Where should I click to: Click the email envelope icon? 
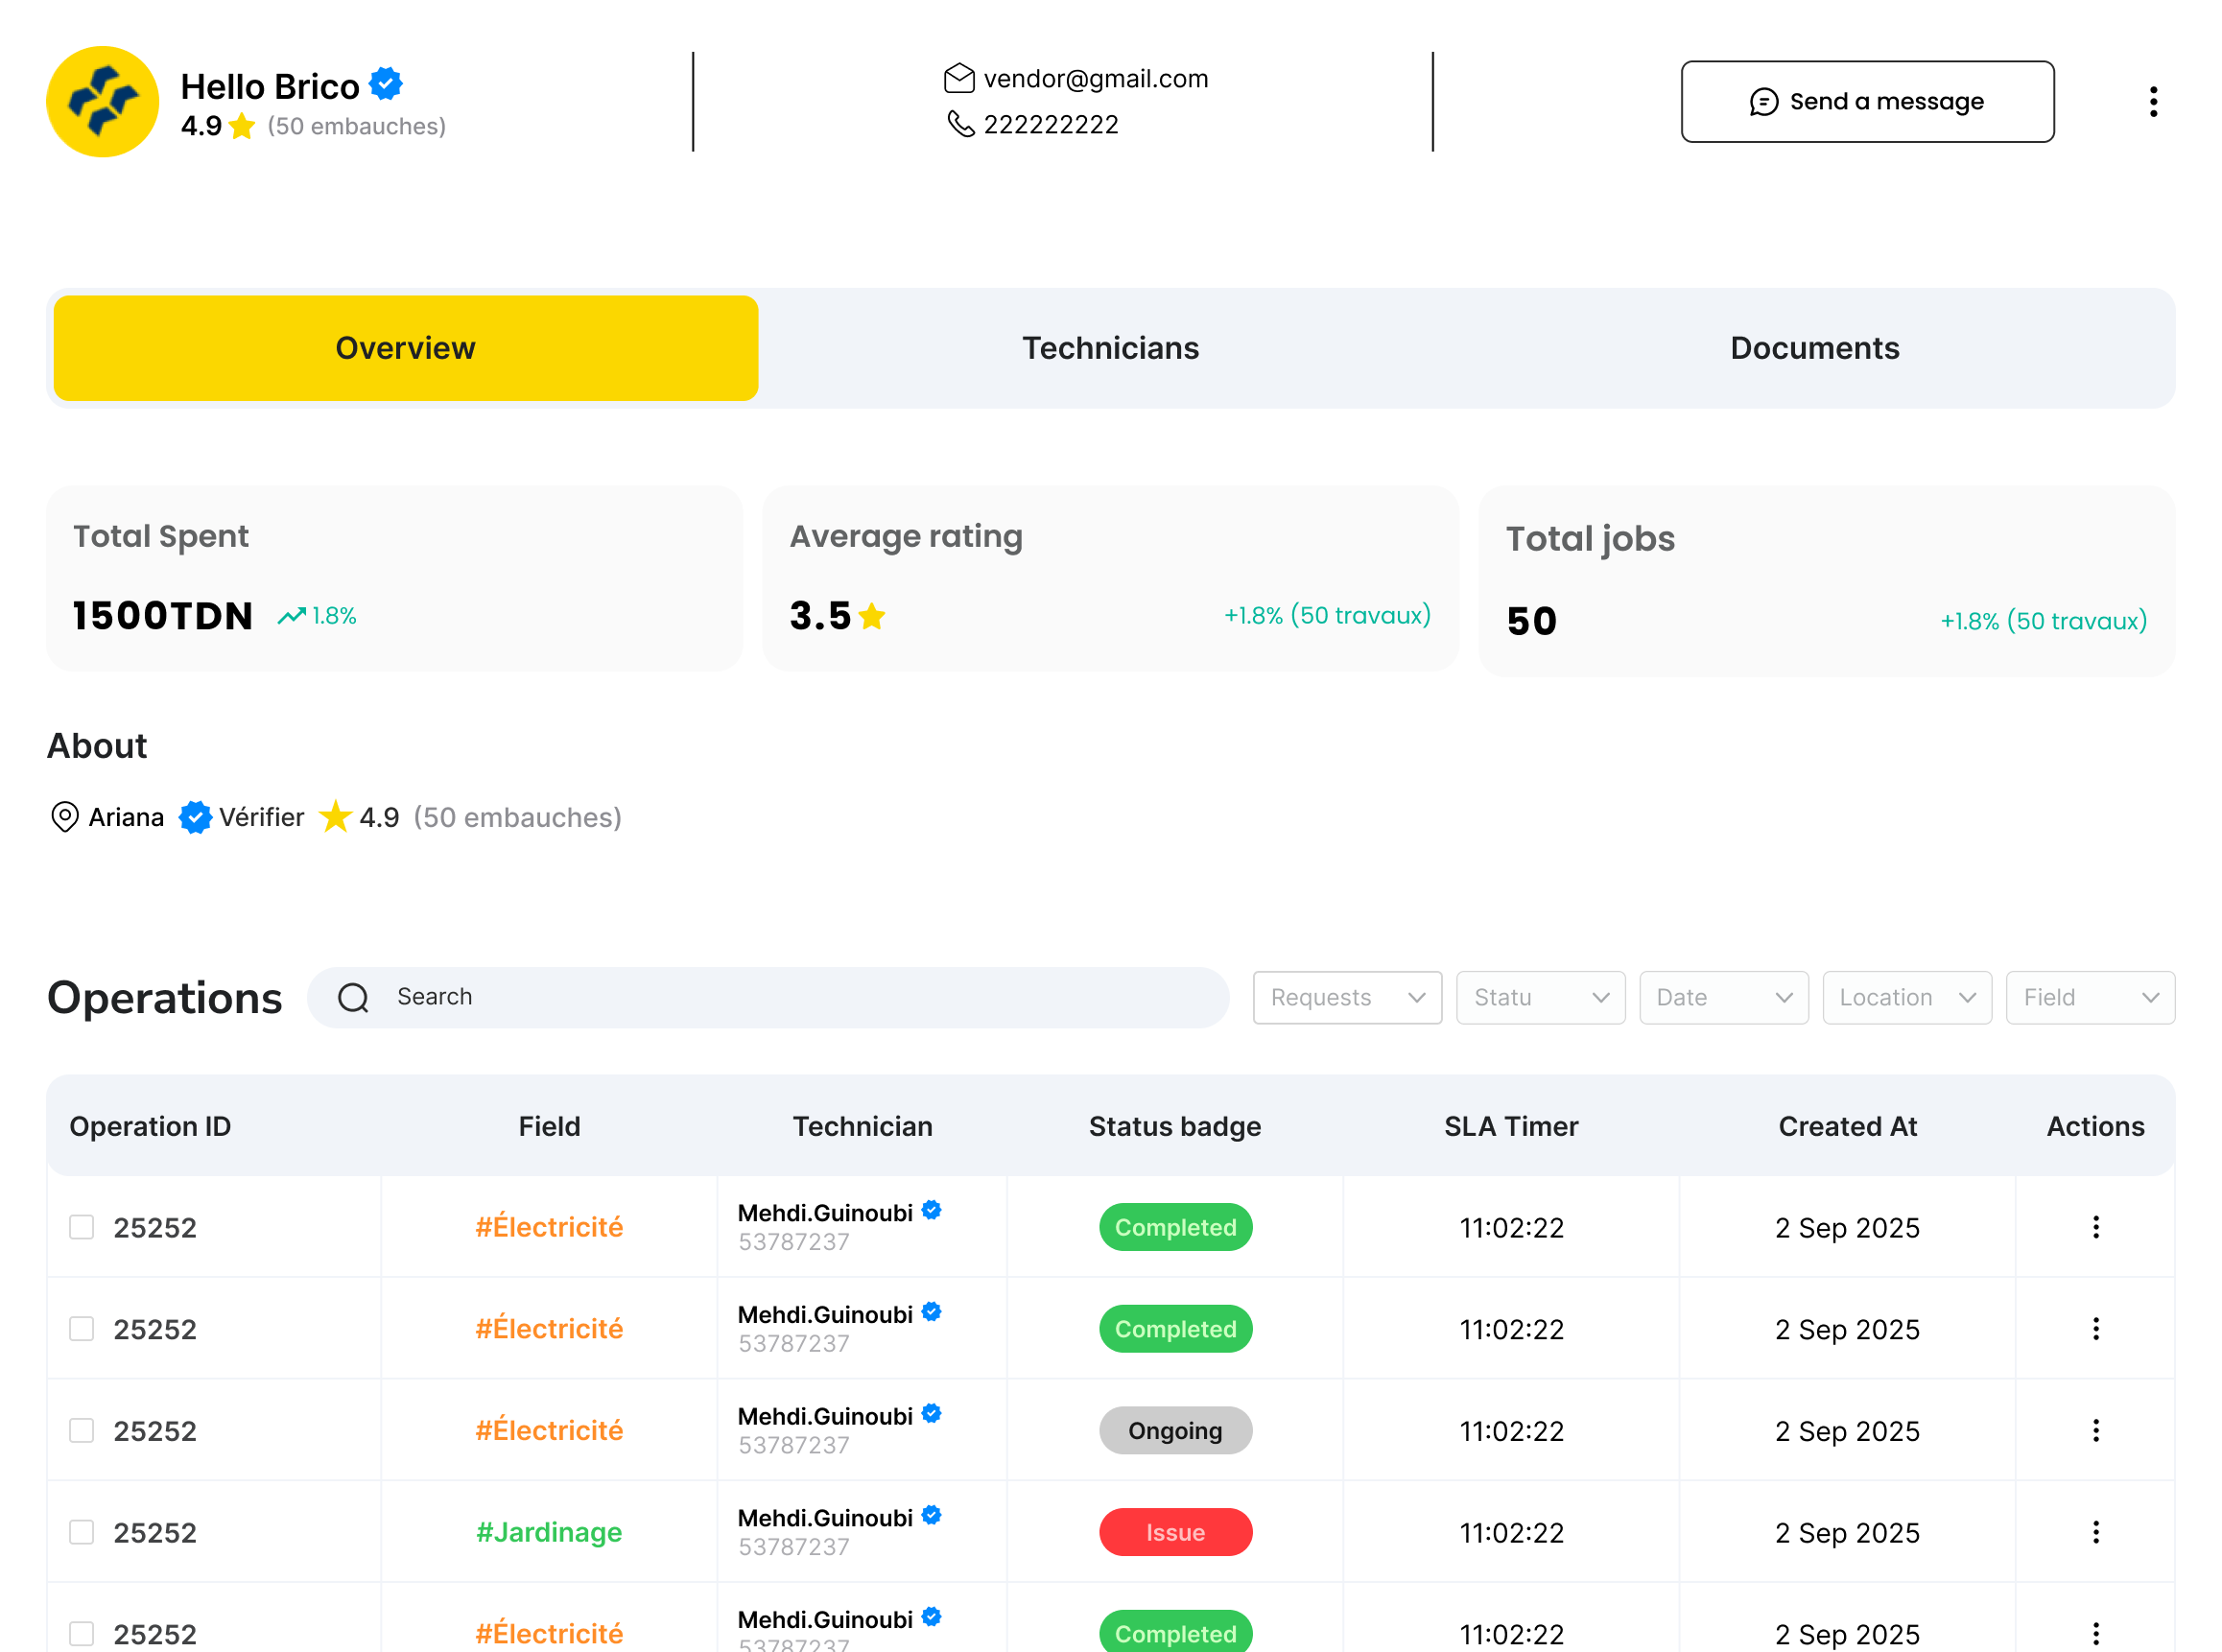point(958,78)
